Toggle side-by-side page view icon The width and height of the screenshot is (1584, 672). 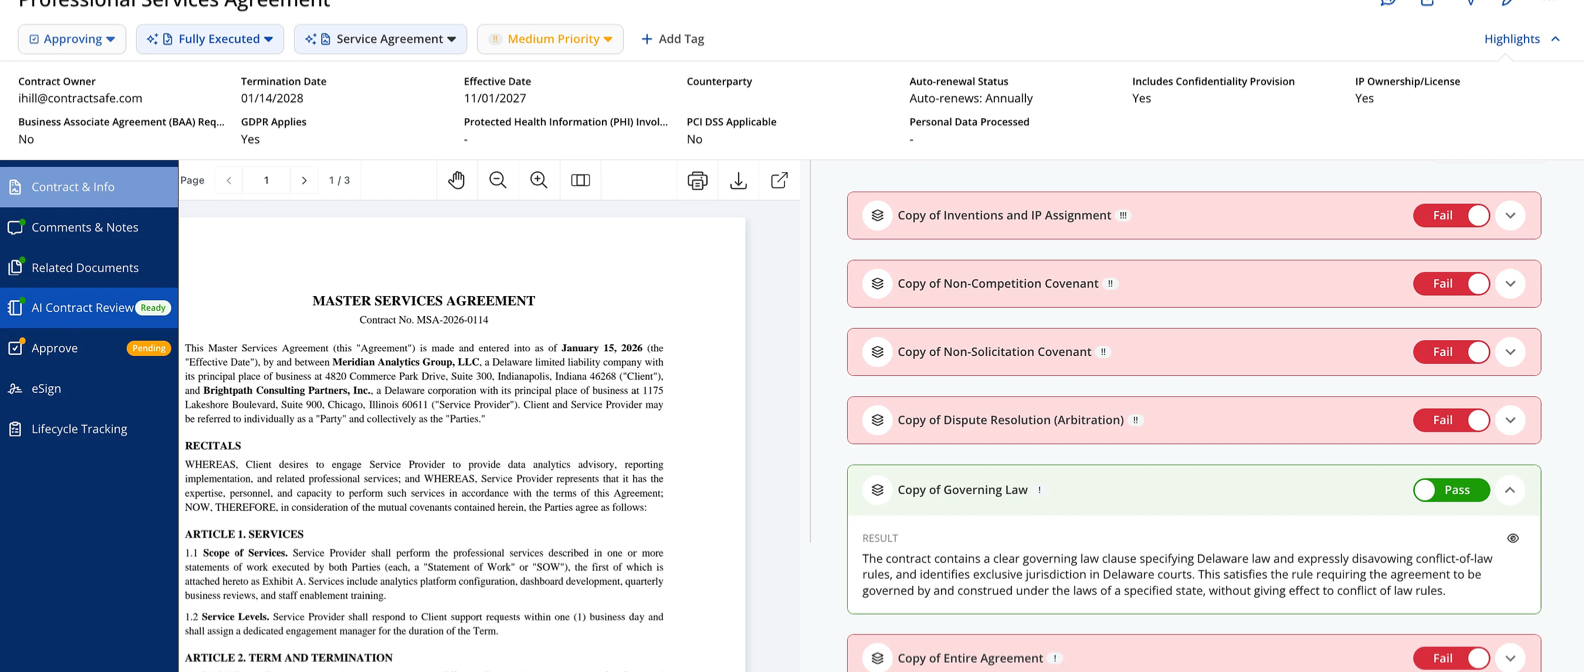580,180
